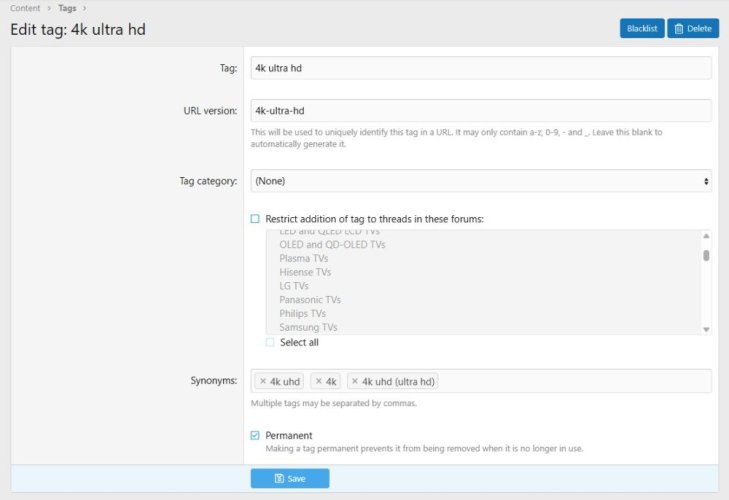The width and height of the screenshot is (729, 500).
Task: Remove the '4k uhd (ultra hd)' synonym
Action: pos(355,381)
